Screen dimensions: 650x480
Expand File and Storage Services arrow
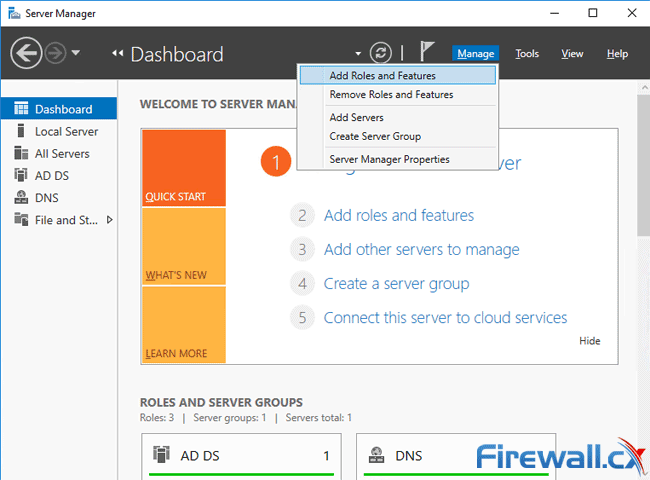[109, 220]
